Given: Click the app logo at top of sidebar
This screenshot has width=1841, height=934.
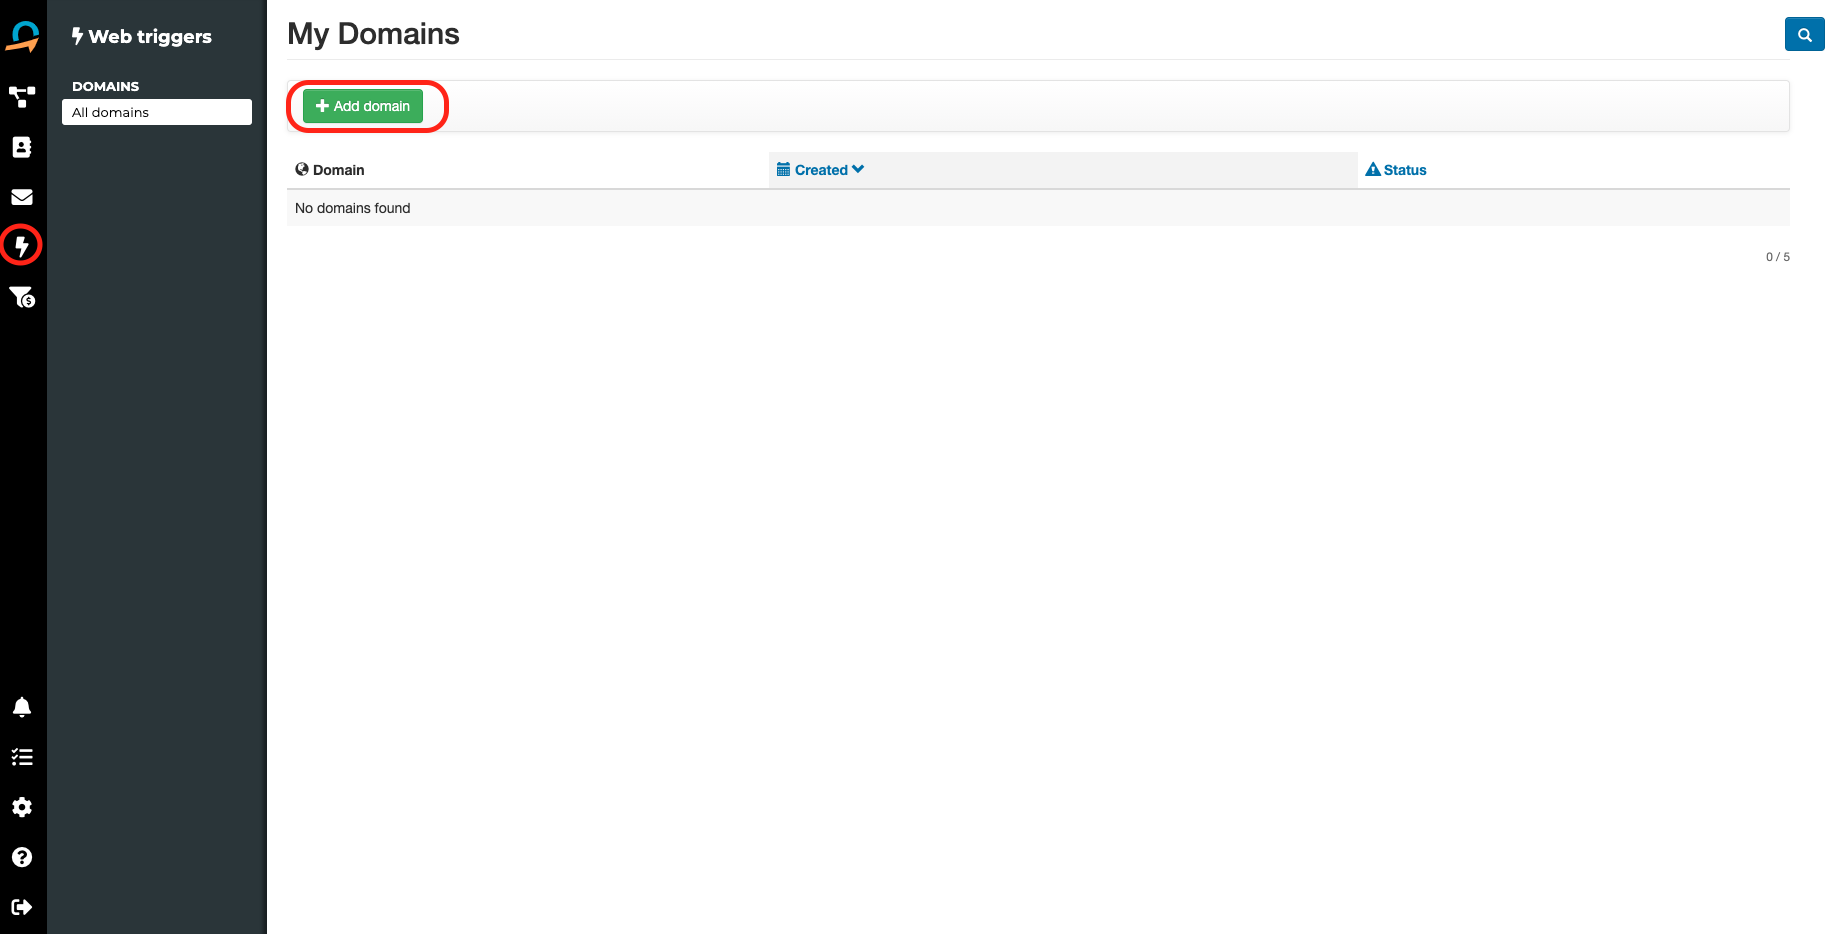Looking at the screenshot, I should [x=22, y=37].
